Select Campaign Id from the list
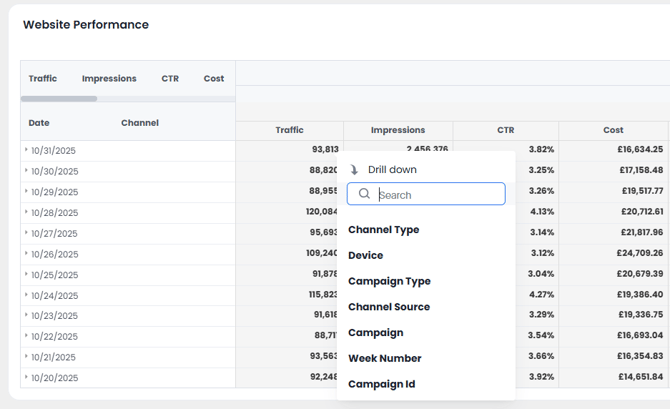 point(381,384)
